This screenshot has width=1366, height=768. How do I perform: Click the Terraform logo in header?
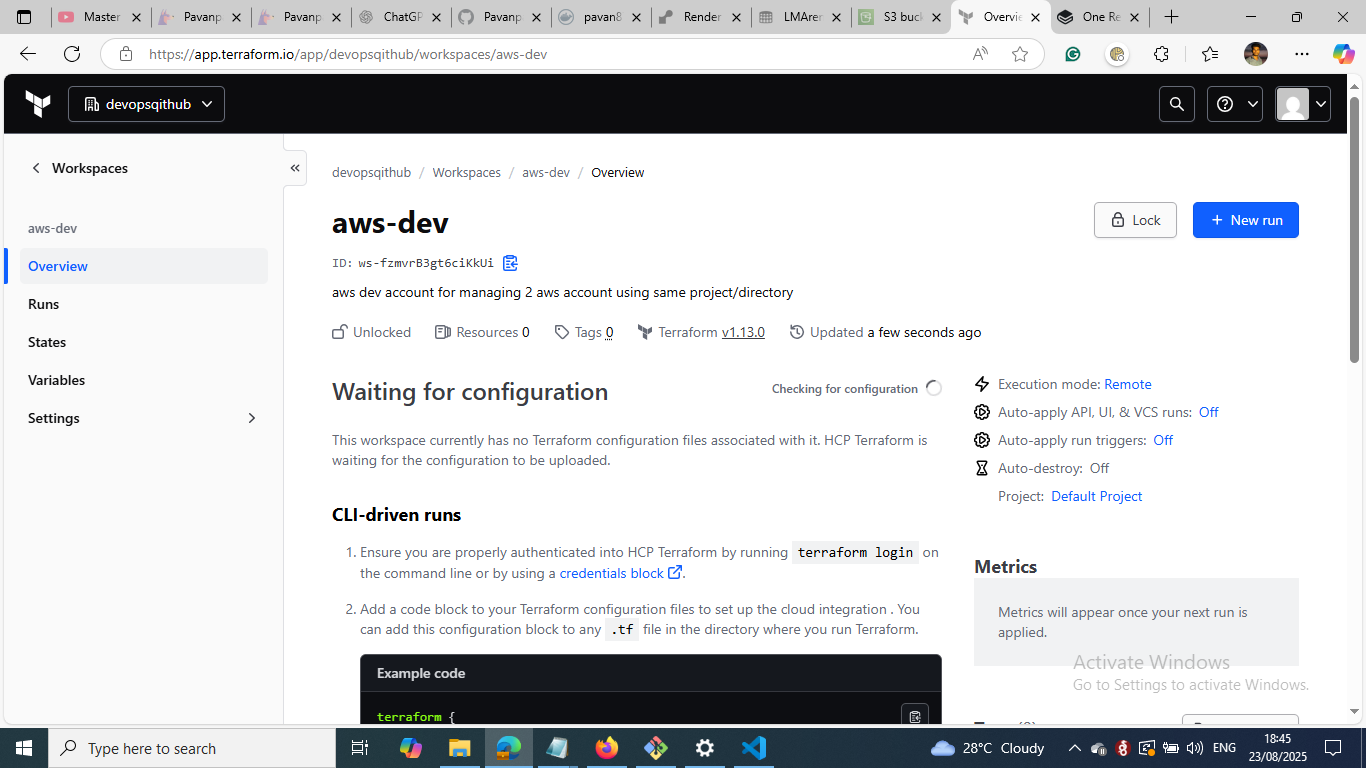[x=38, y=104]
